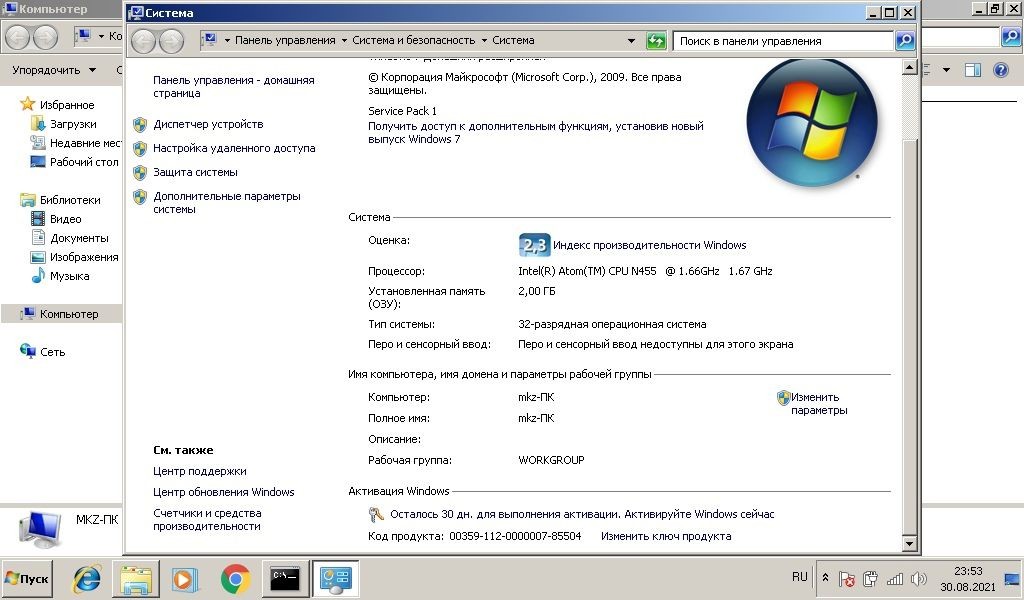
Task: Open Счетчики и средства производительности link
Action: pyautogui.click(x=207, y=520)
